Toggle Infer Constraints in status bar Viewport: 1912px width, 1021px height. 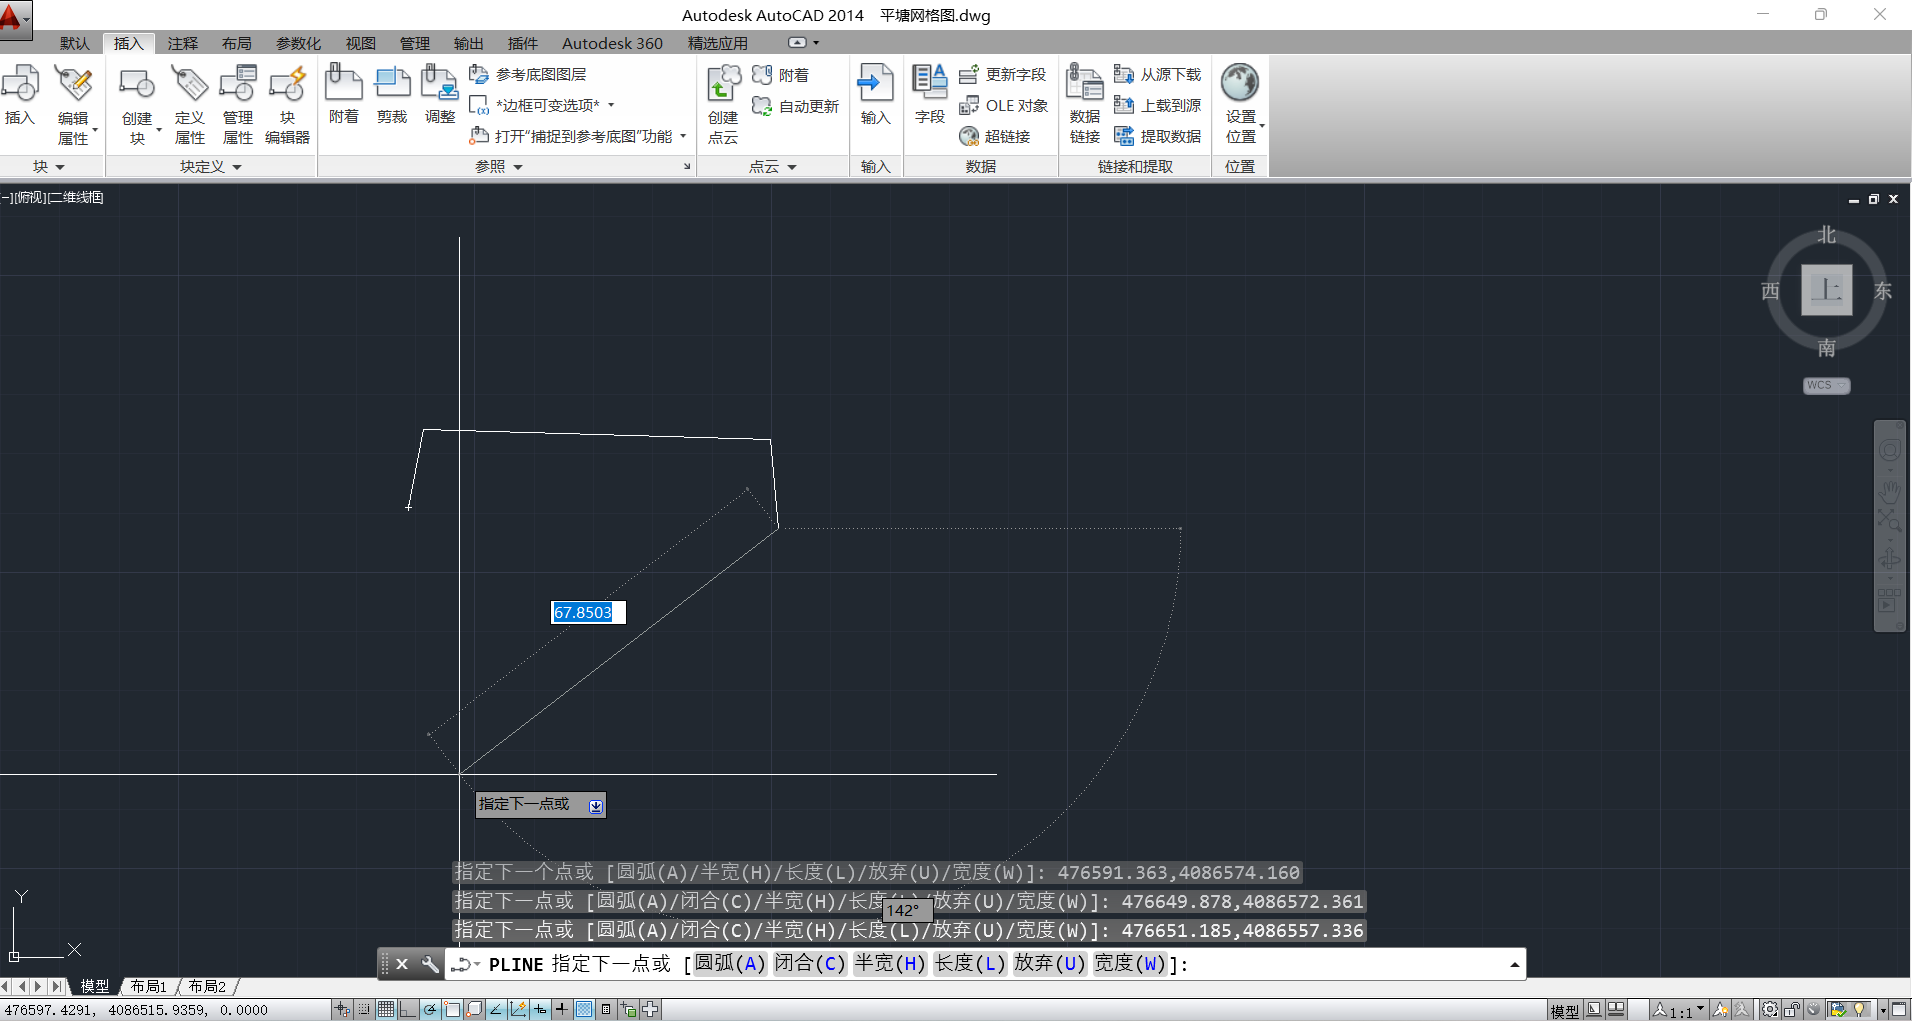[342, 1010]
